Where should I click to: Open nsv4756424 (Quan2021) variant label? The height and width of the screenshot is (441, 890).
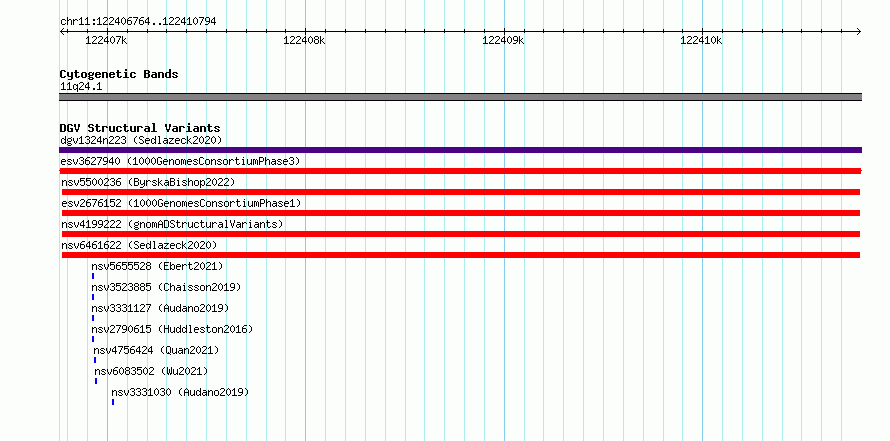coord(156,350)
